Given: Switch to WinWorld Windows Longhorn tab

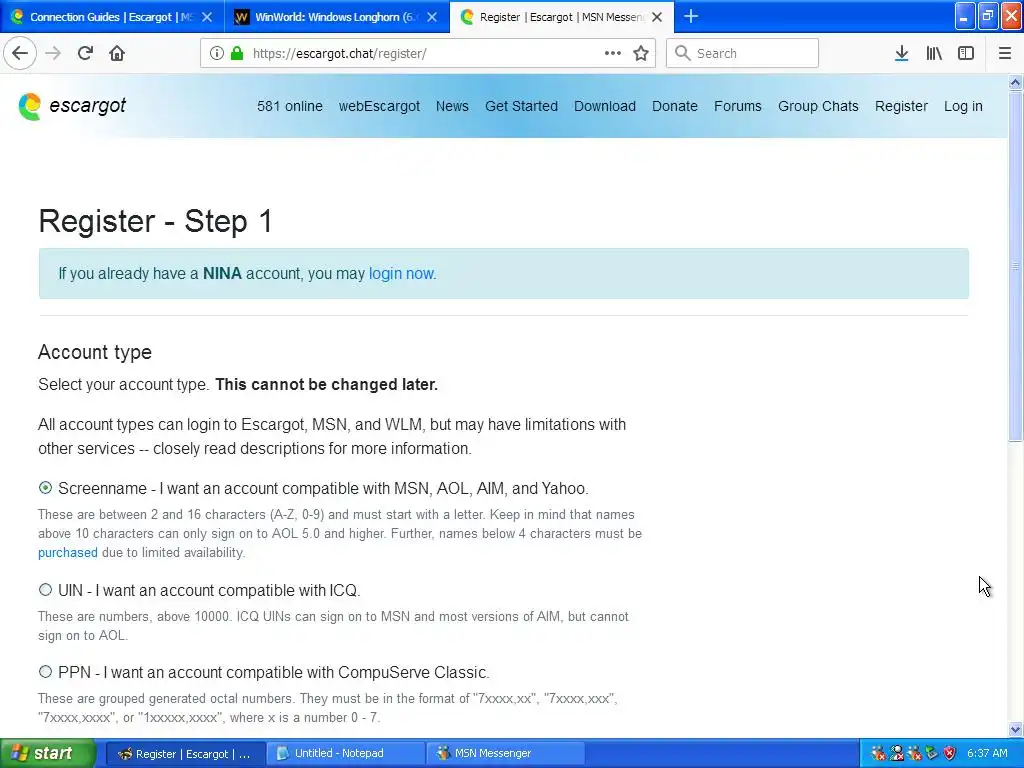Looking at the screenshot, I should point(337,17).
